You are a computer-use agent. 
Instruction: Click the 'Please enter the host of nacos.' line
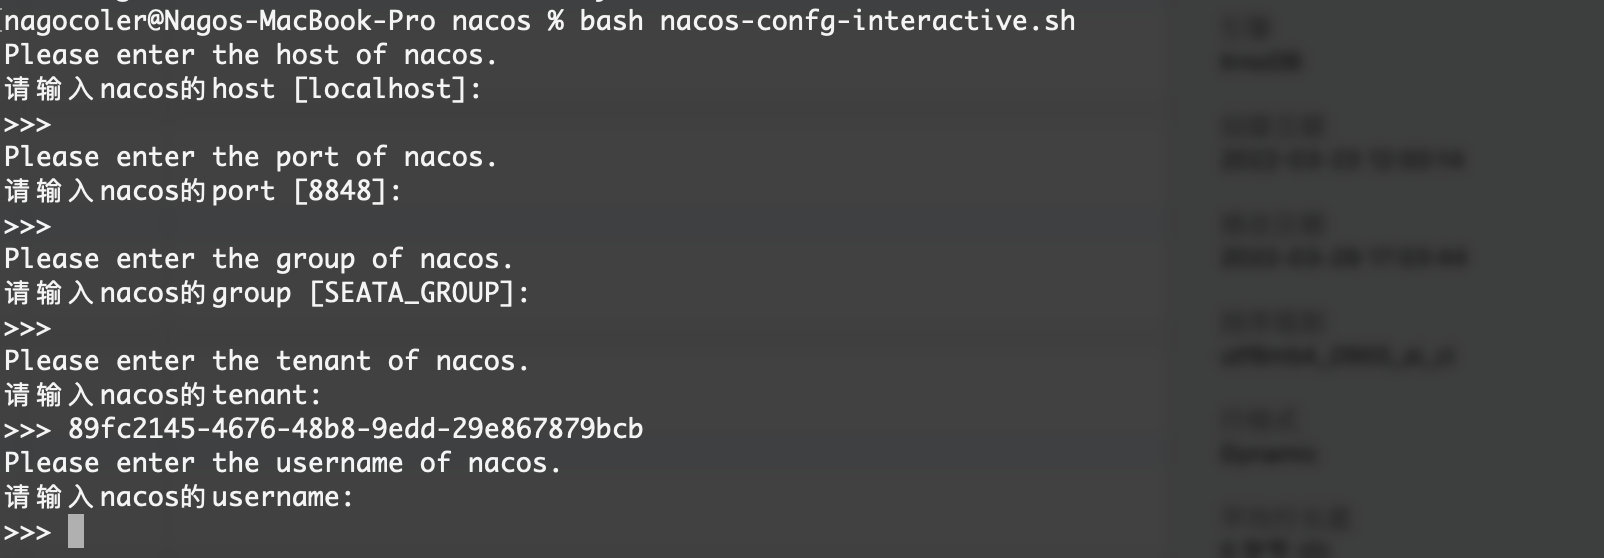coord(250,54)
